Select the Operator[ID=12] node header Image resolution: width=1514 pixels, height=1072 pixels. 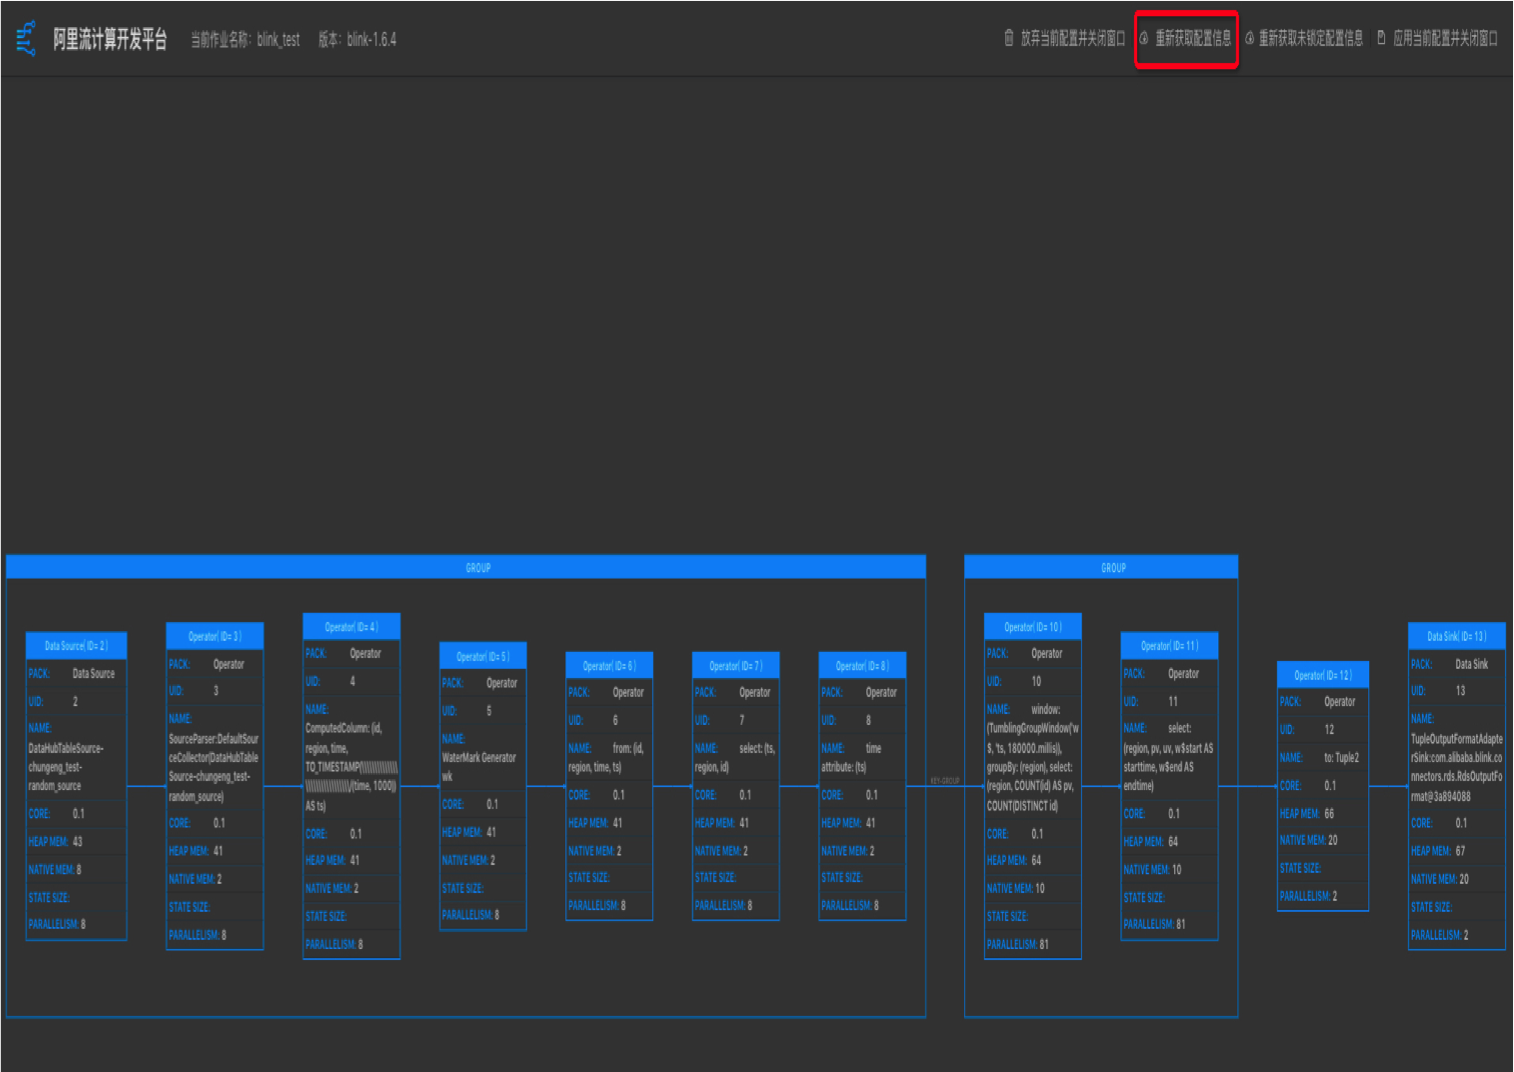click(x=1323, y=675)
